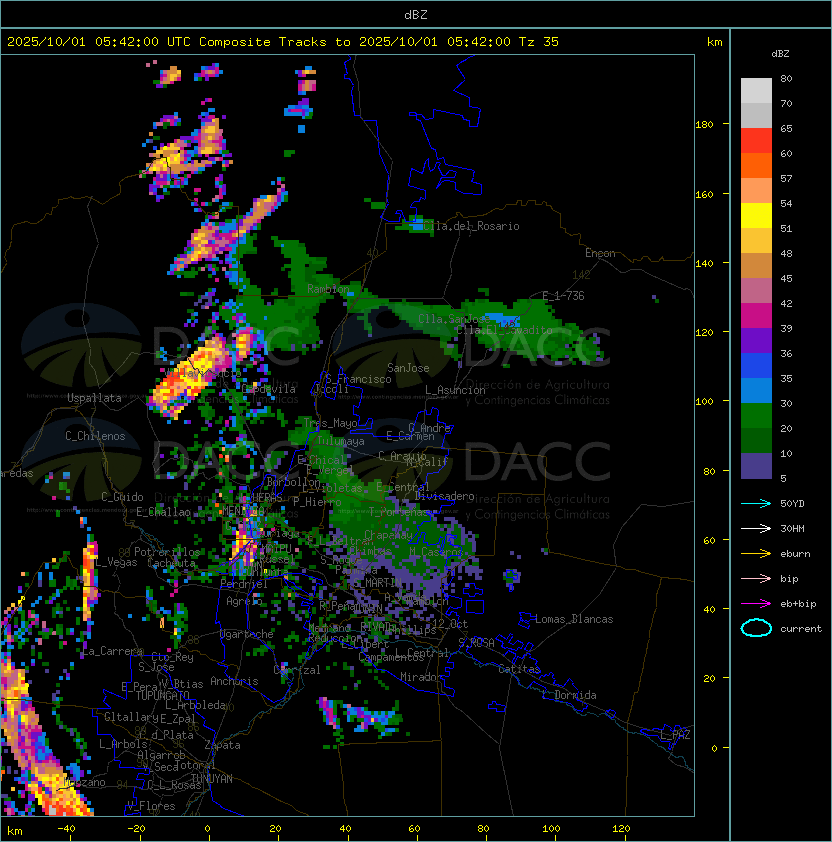The image size is (832, 842).
Task: Click the 'Encon' map label
Action: (x=600, y=253)
